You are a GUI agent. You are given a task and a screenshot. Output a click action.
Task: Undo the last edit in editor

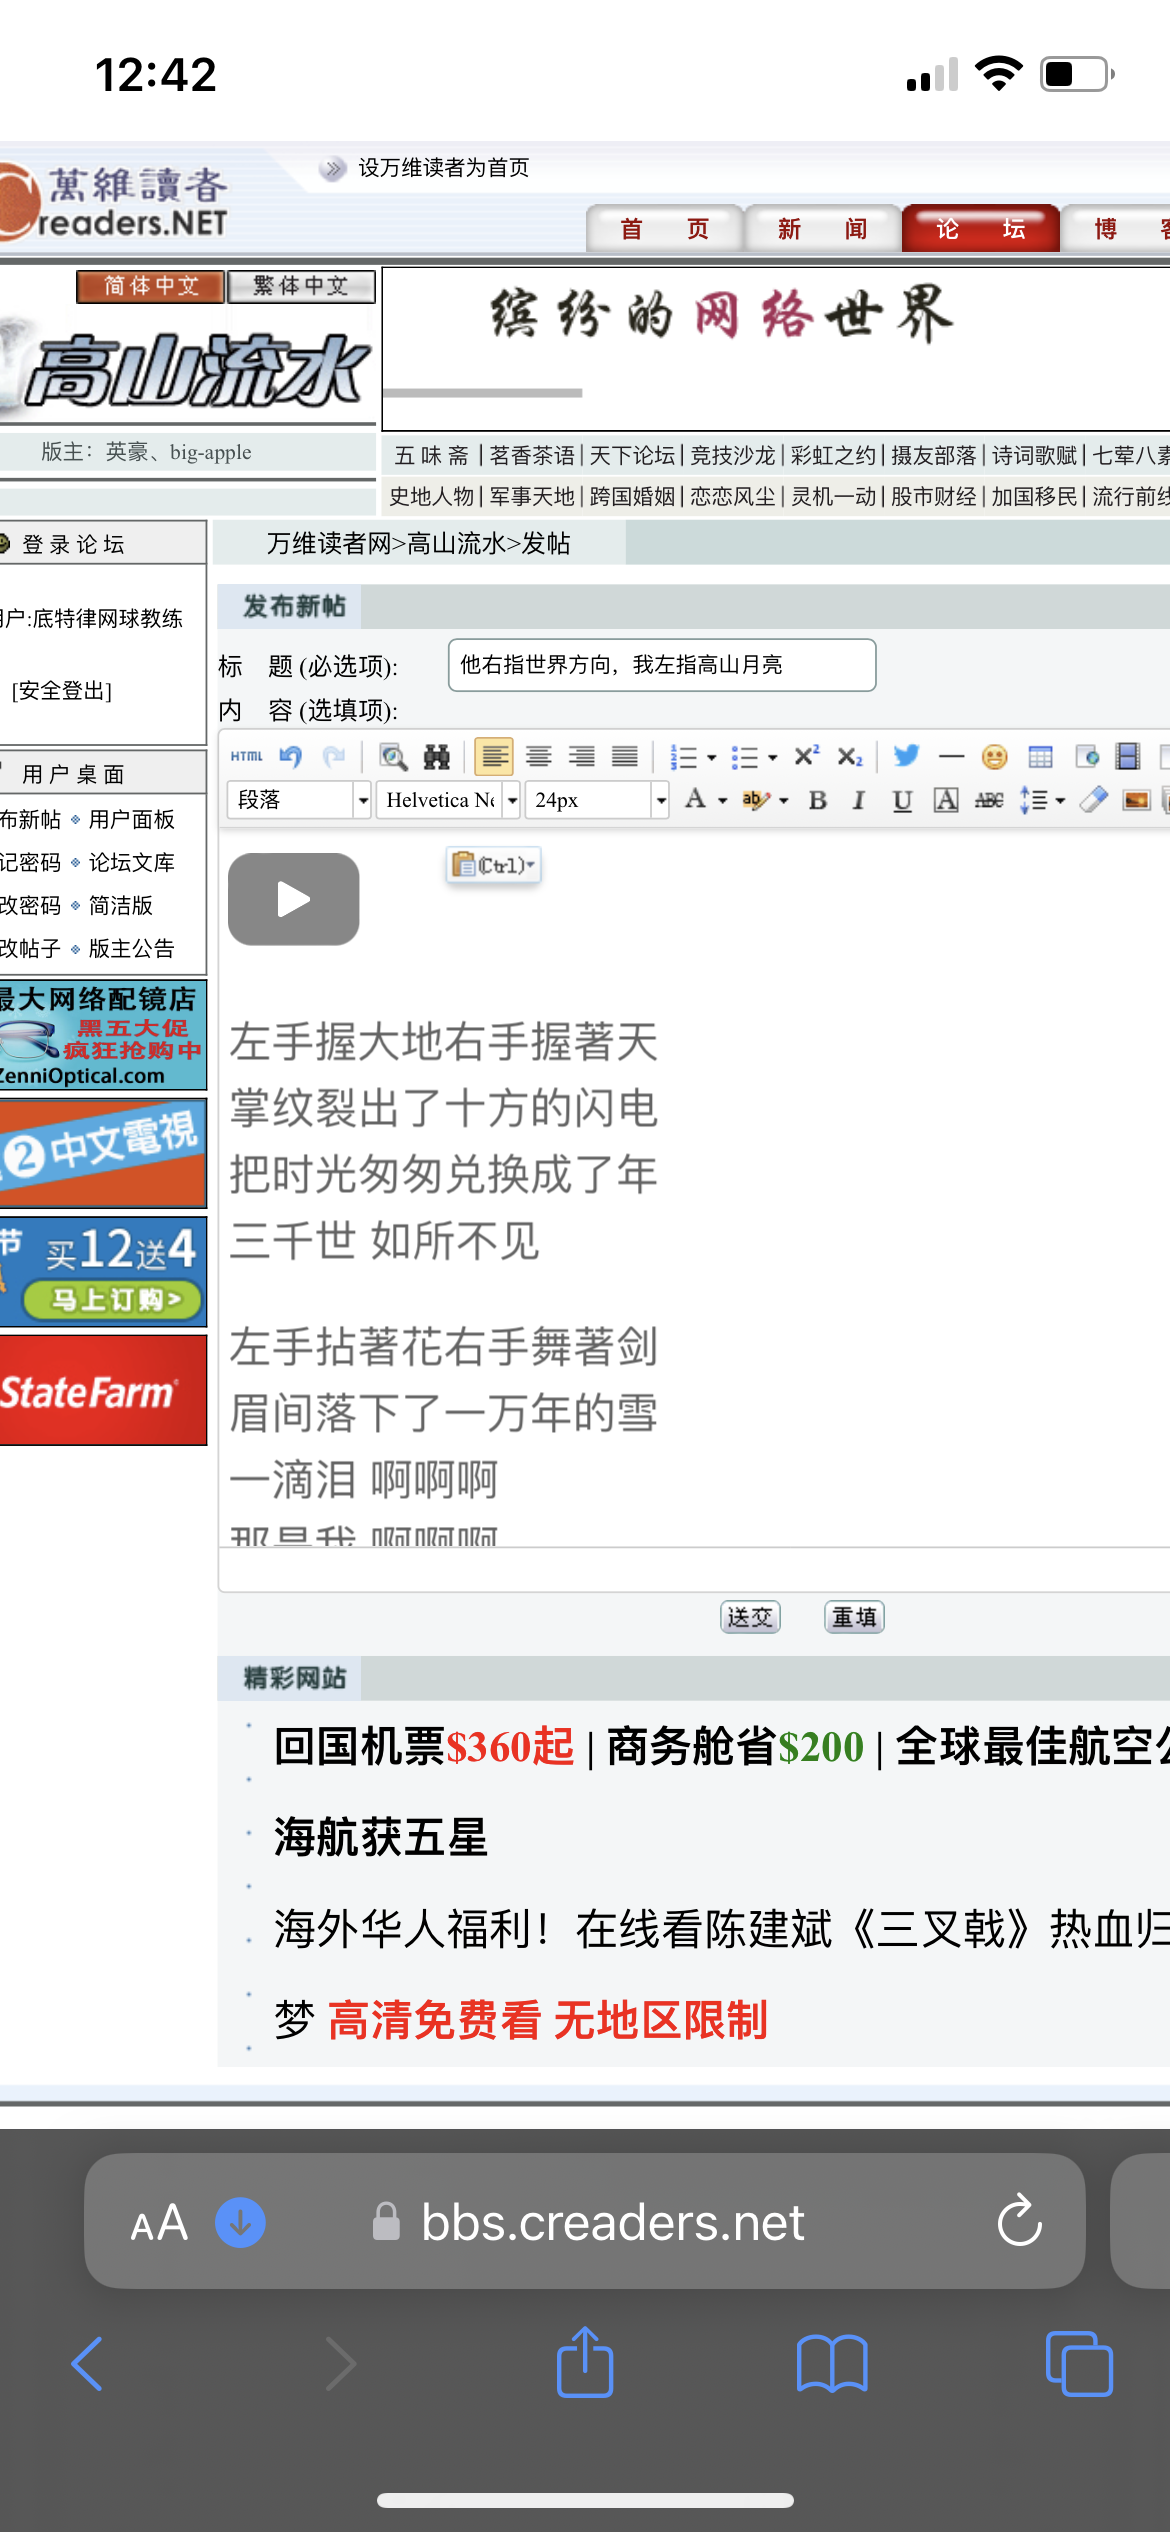[291, 757]
